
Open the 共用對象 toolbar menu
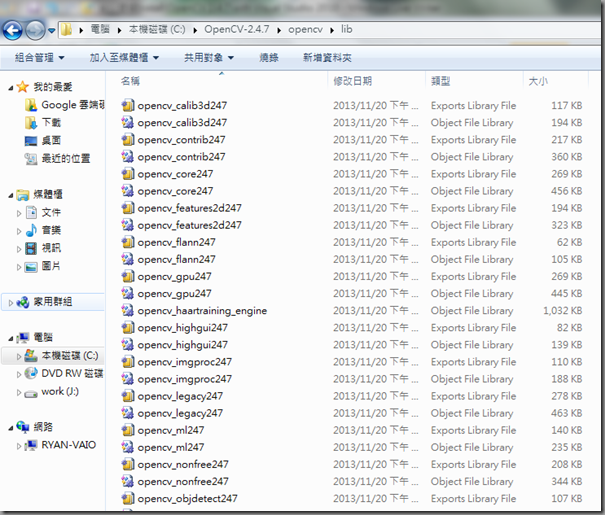pos(209,58)
